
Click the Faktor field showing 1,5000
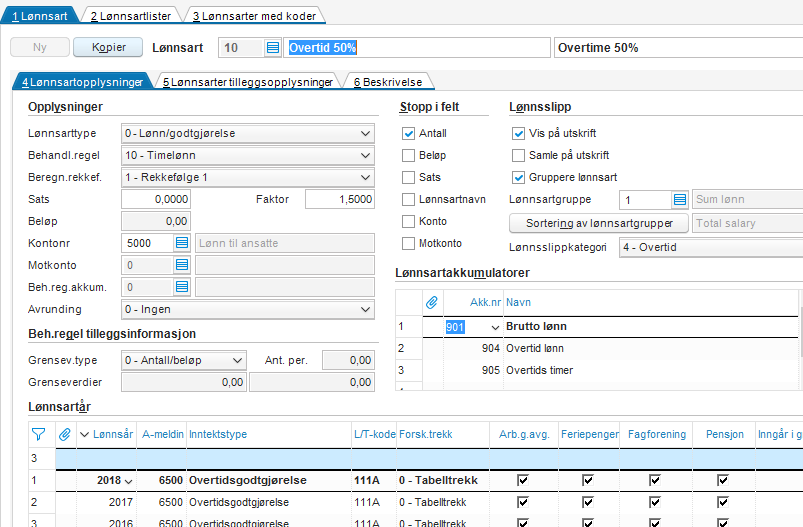pyautogui.click(x=340, y=199)
